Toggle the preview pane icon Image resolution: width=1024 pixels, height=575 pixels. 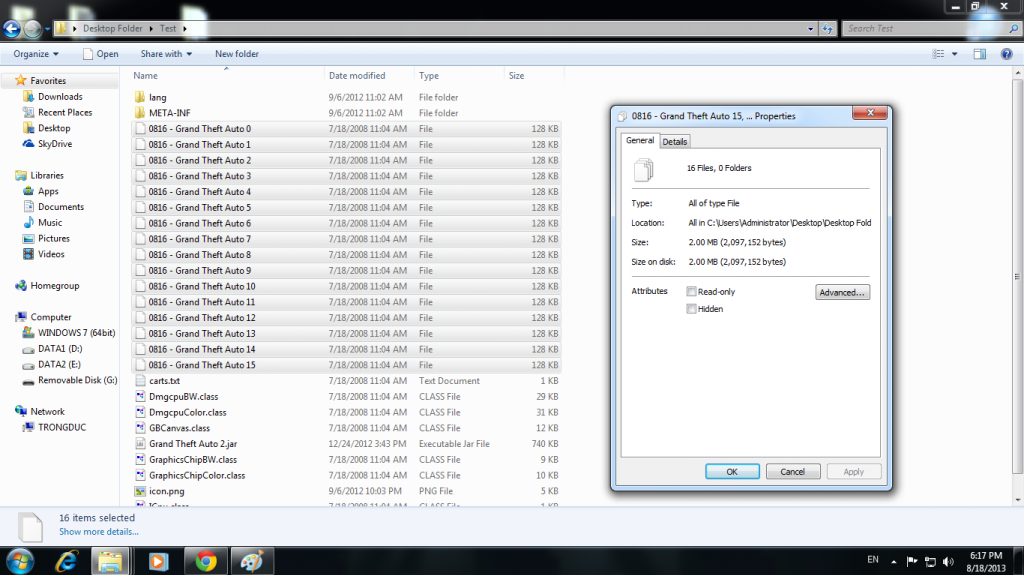coord(980,54)
